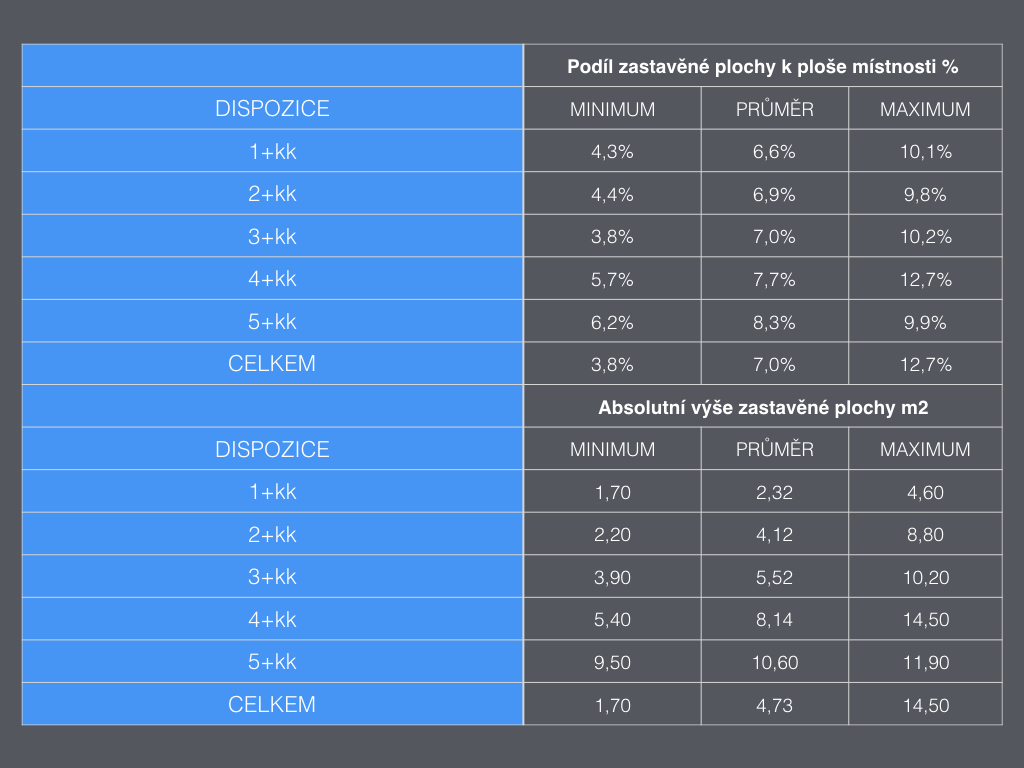The height and width of the screenshot is (768, 1024).
Task: Select the cell showing 9,8%
Action: (x=925, y=195)
